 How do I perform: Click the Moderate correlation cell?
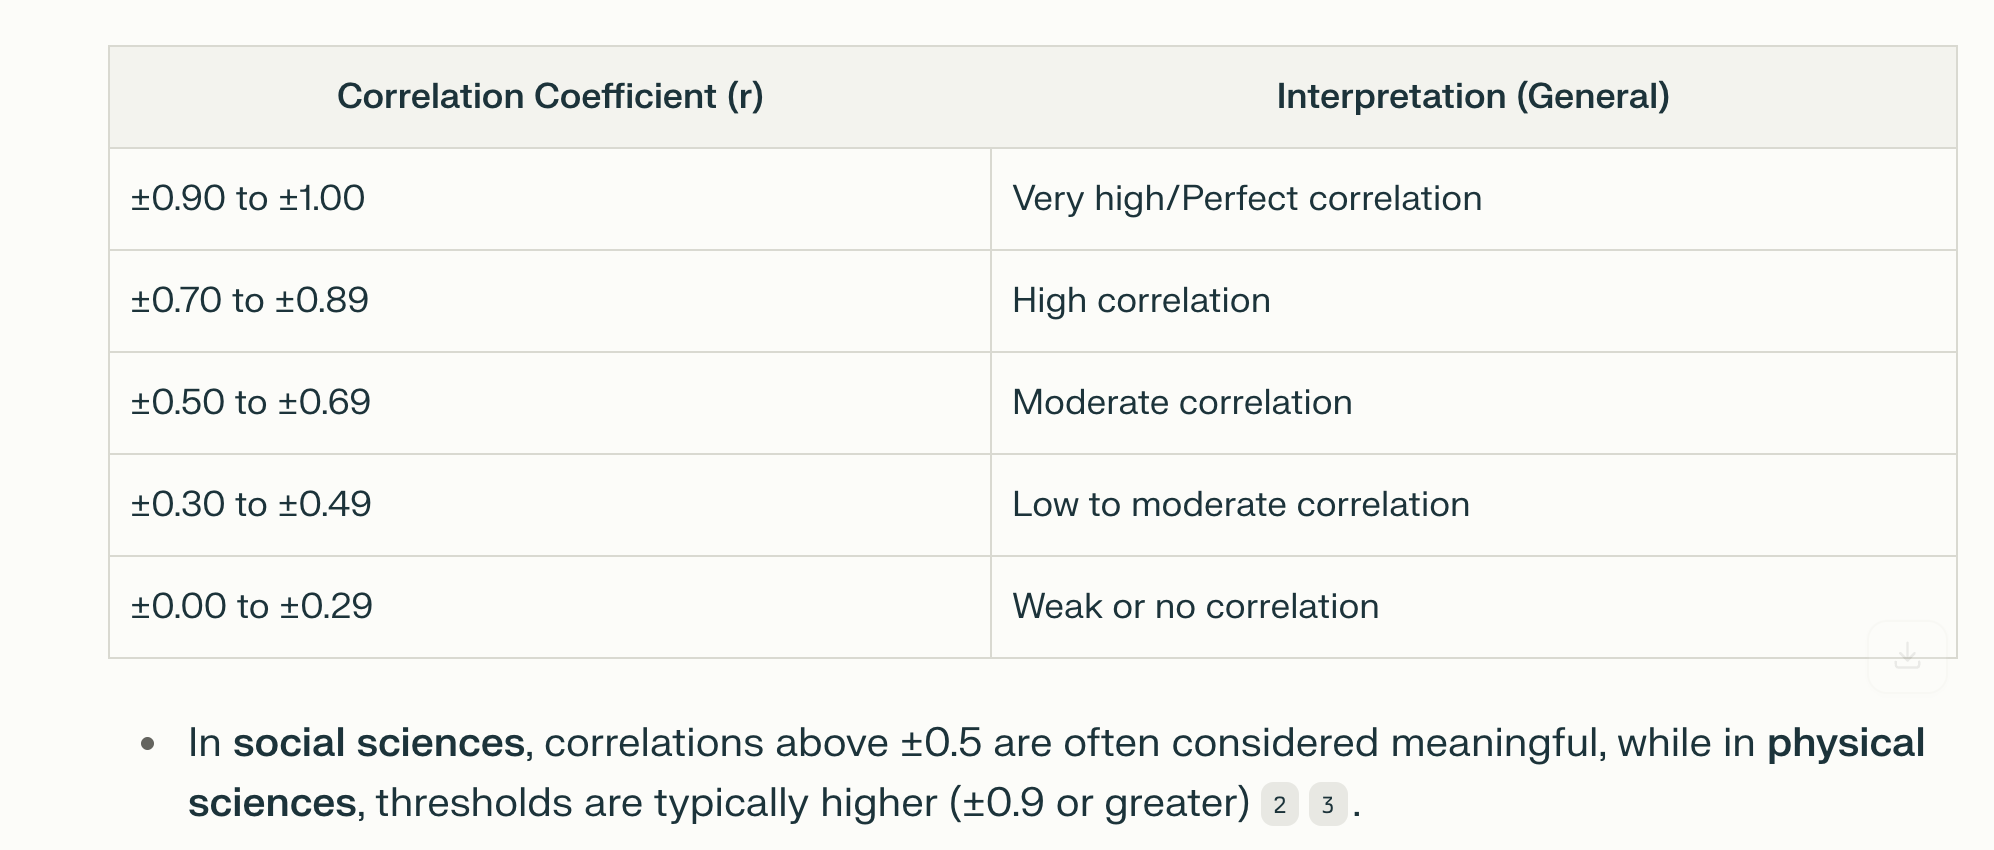point(1473,403)
